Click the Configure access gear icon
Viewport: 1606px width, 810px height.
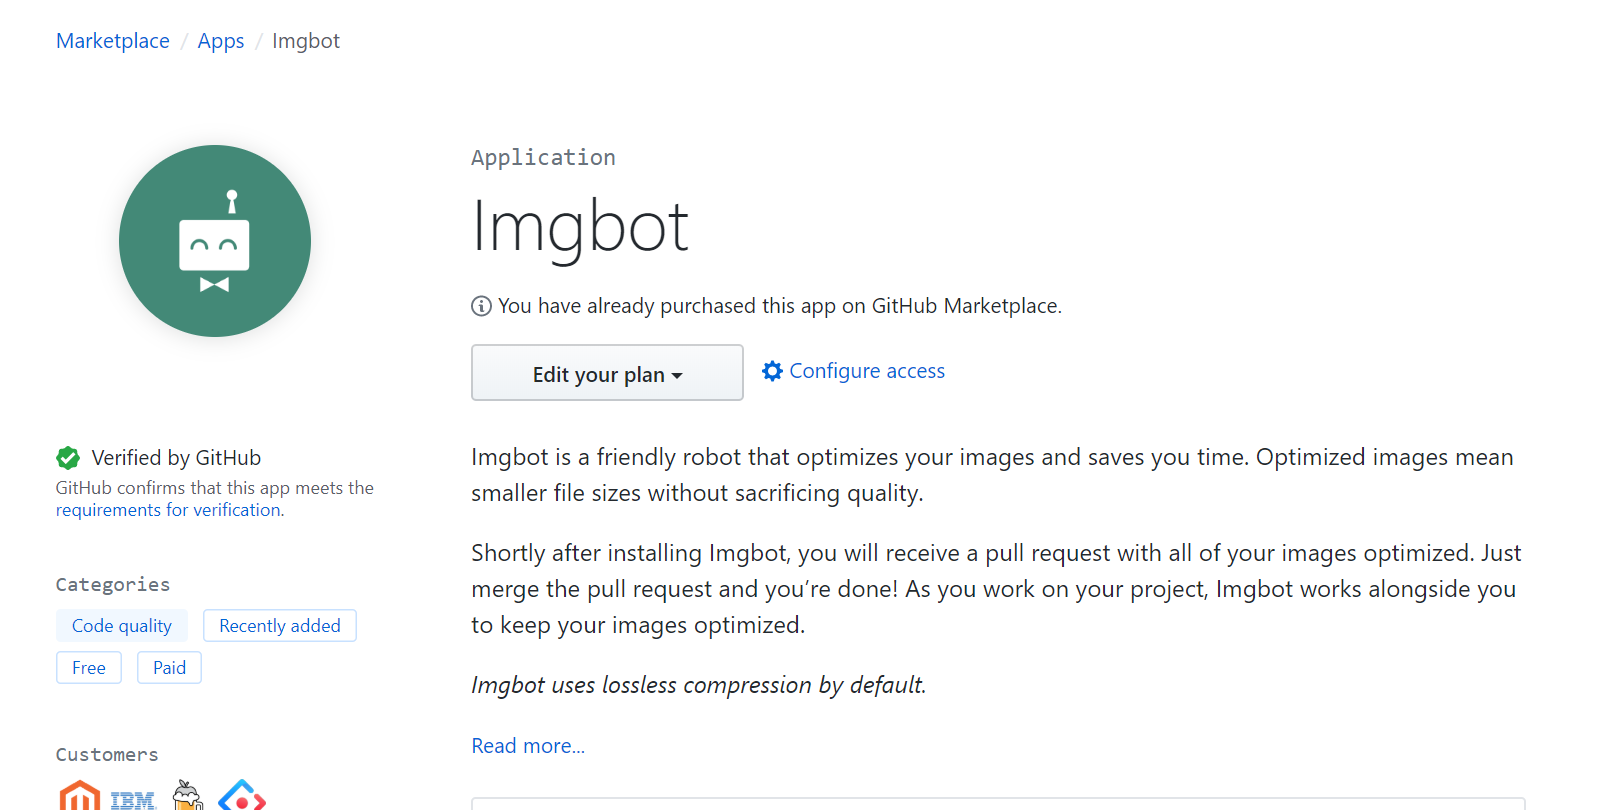tap(772, 371)
